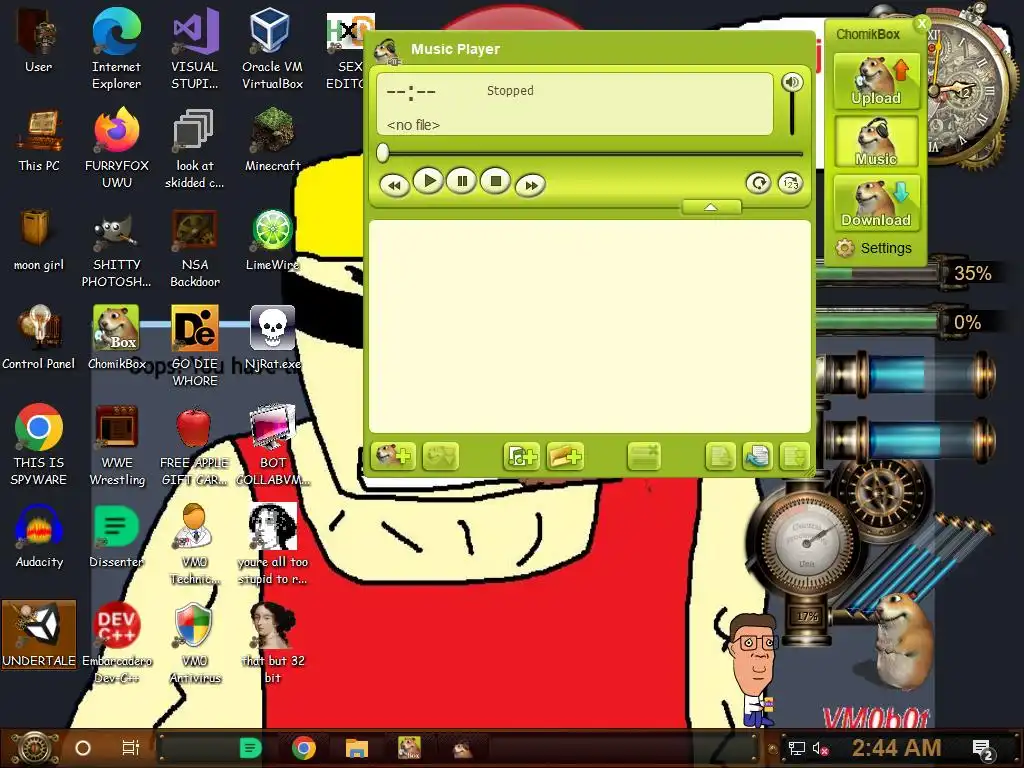The image size is (1024, 768).
Task: Open the notification center with 2 alerts
Action: pos(982,750)
